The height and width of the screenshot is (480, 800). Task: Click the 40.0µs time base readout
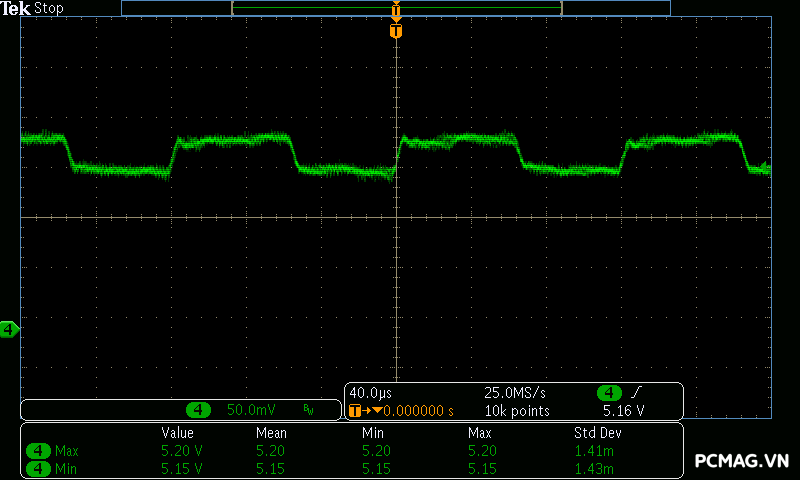click(371, 392)
